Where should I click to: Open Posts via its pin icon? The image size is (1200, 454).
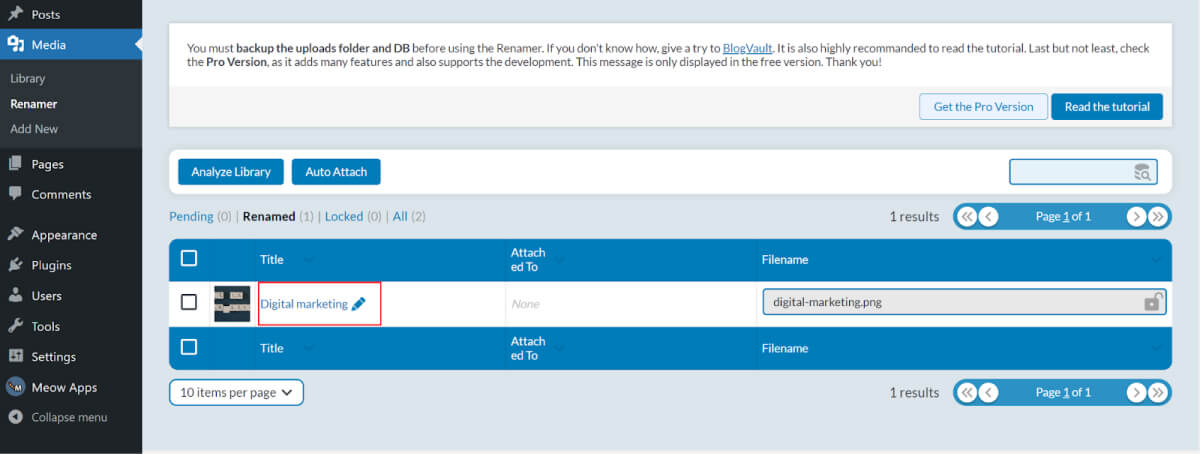[x=15, y=15]
